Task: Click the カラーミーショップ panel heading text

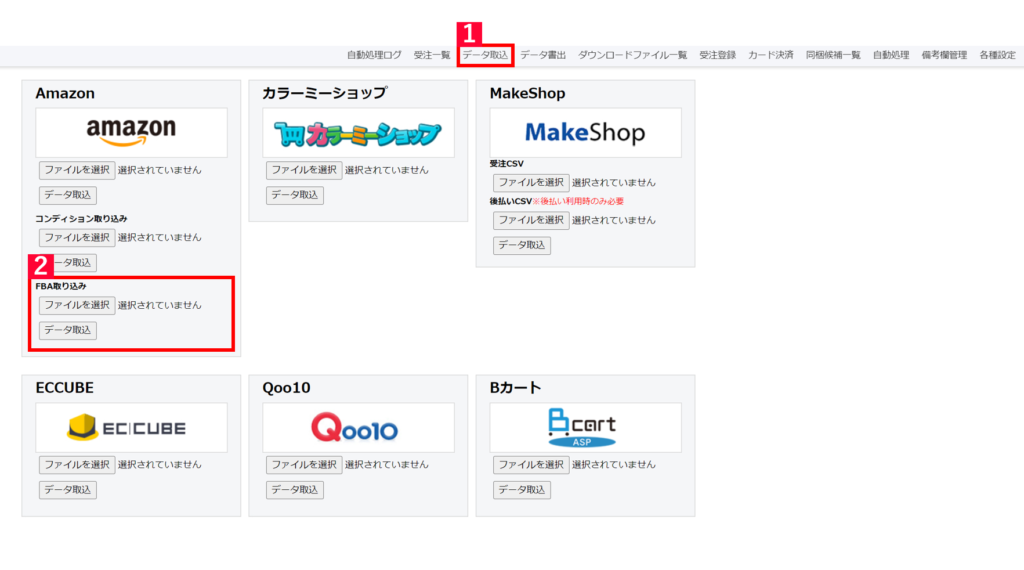Action: (x=325, y=93)
